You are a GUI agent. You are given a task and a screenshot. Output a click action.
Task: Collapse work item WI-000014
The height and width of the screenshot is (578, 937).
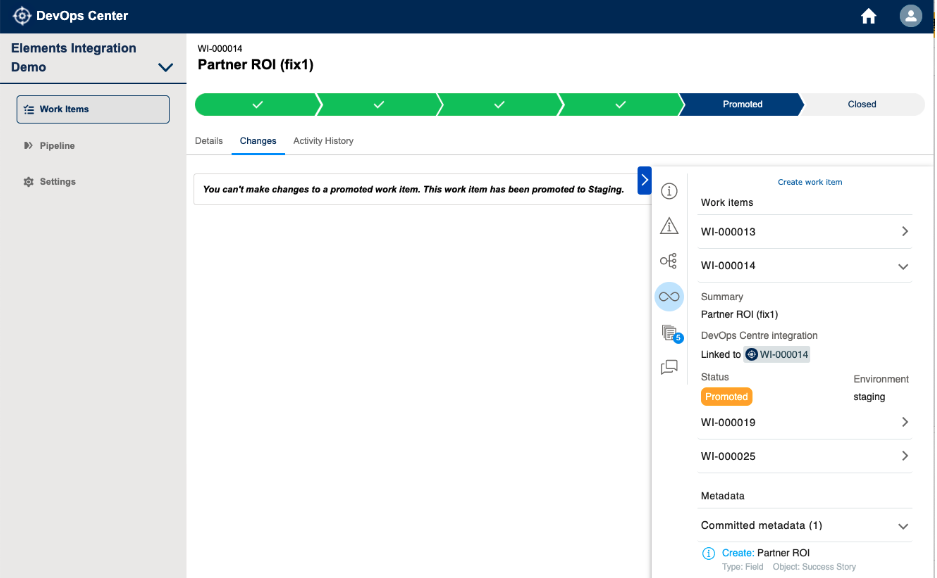(x=904, y=266)
